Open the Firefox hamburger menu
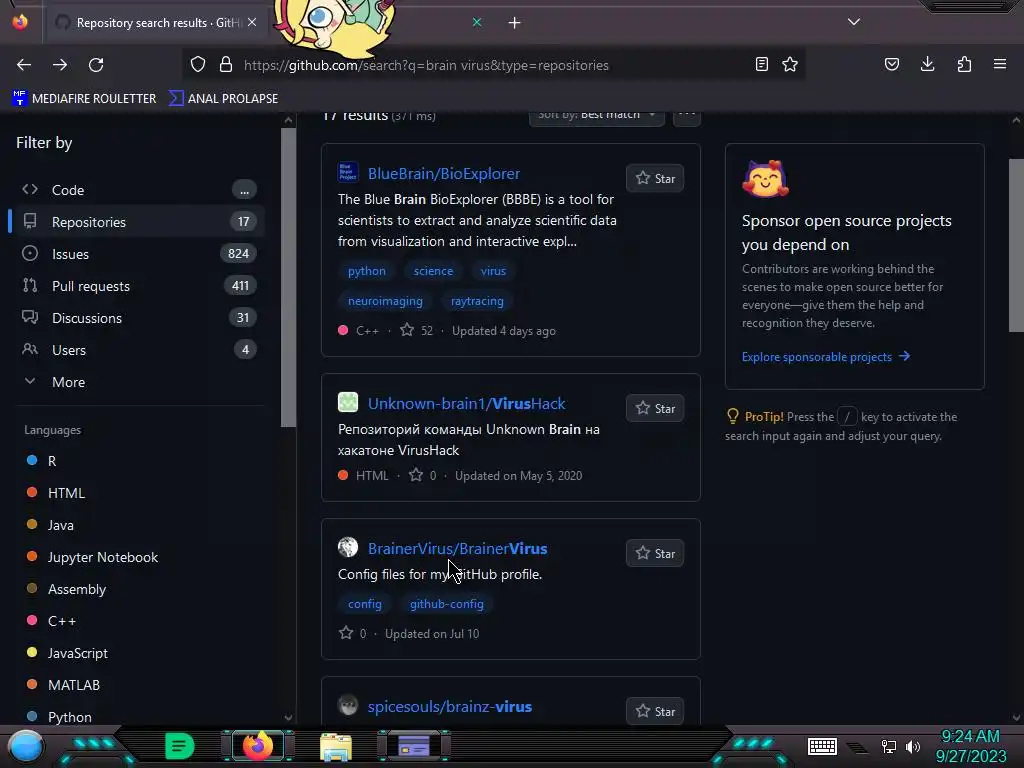This screenshot has height=768, width=1024. (1000, 64)
